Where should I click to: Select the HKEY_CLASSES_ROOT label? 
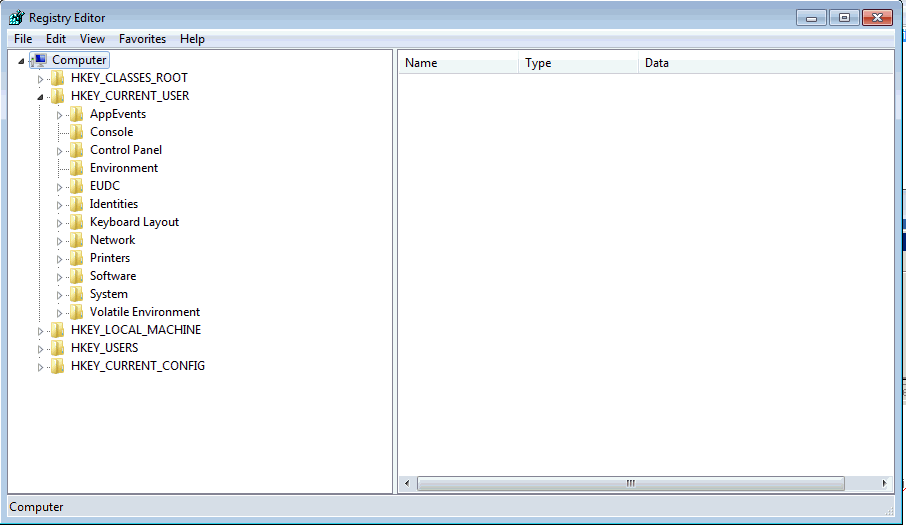click(x=129, y=78)
